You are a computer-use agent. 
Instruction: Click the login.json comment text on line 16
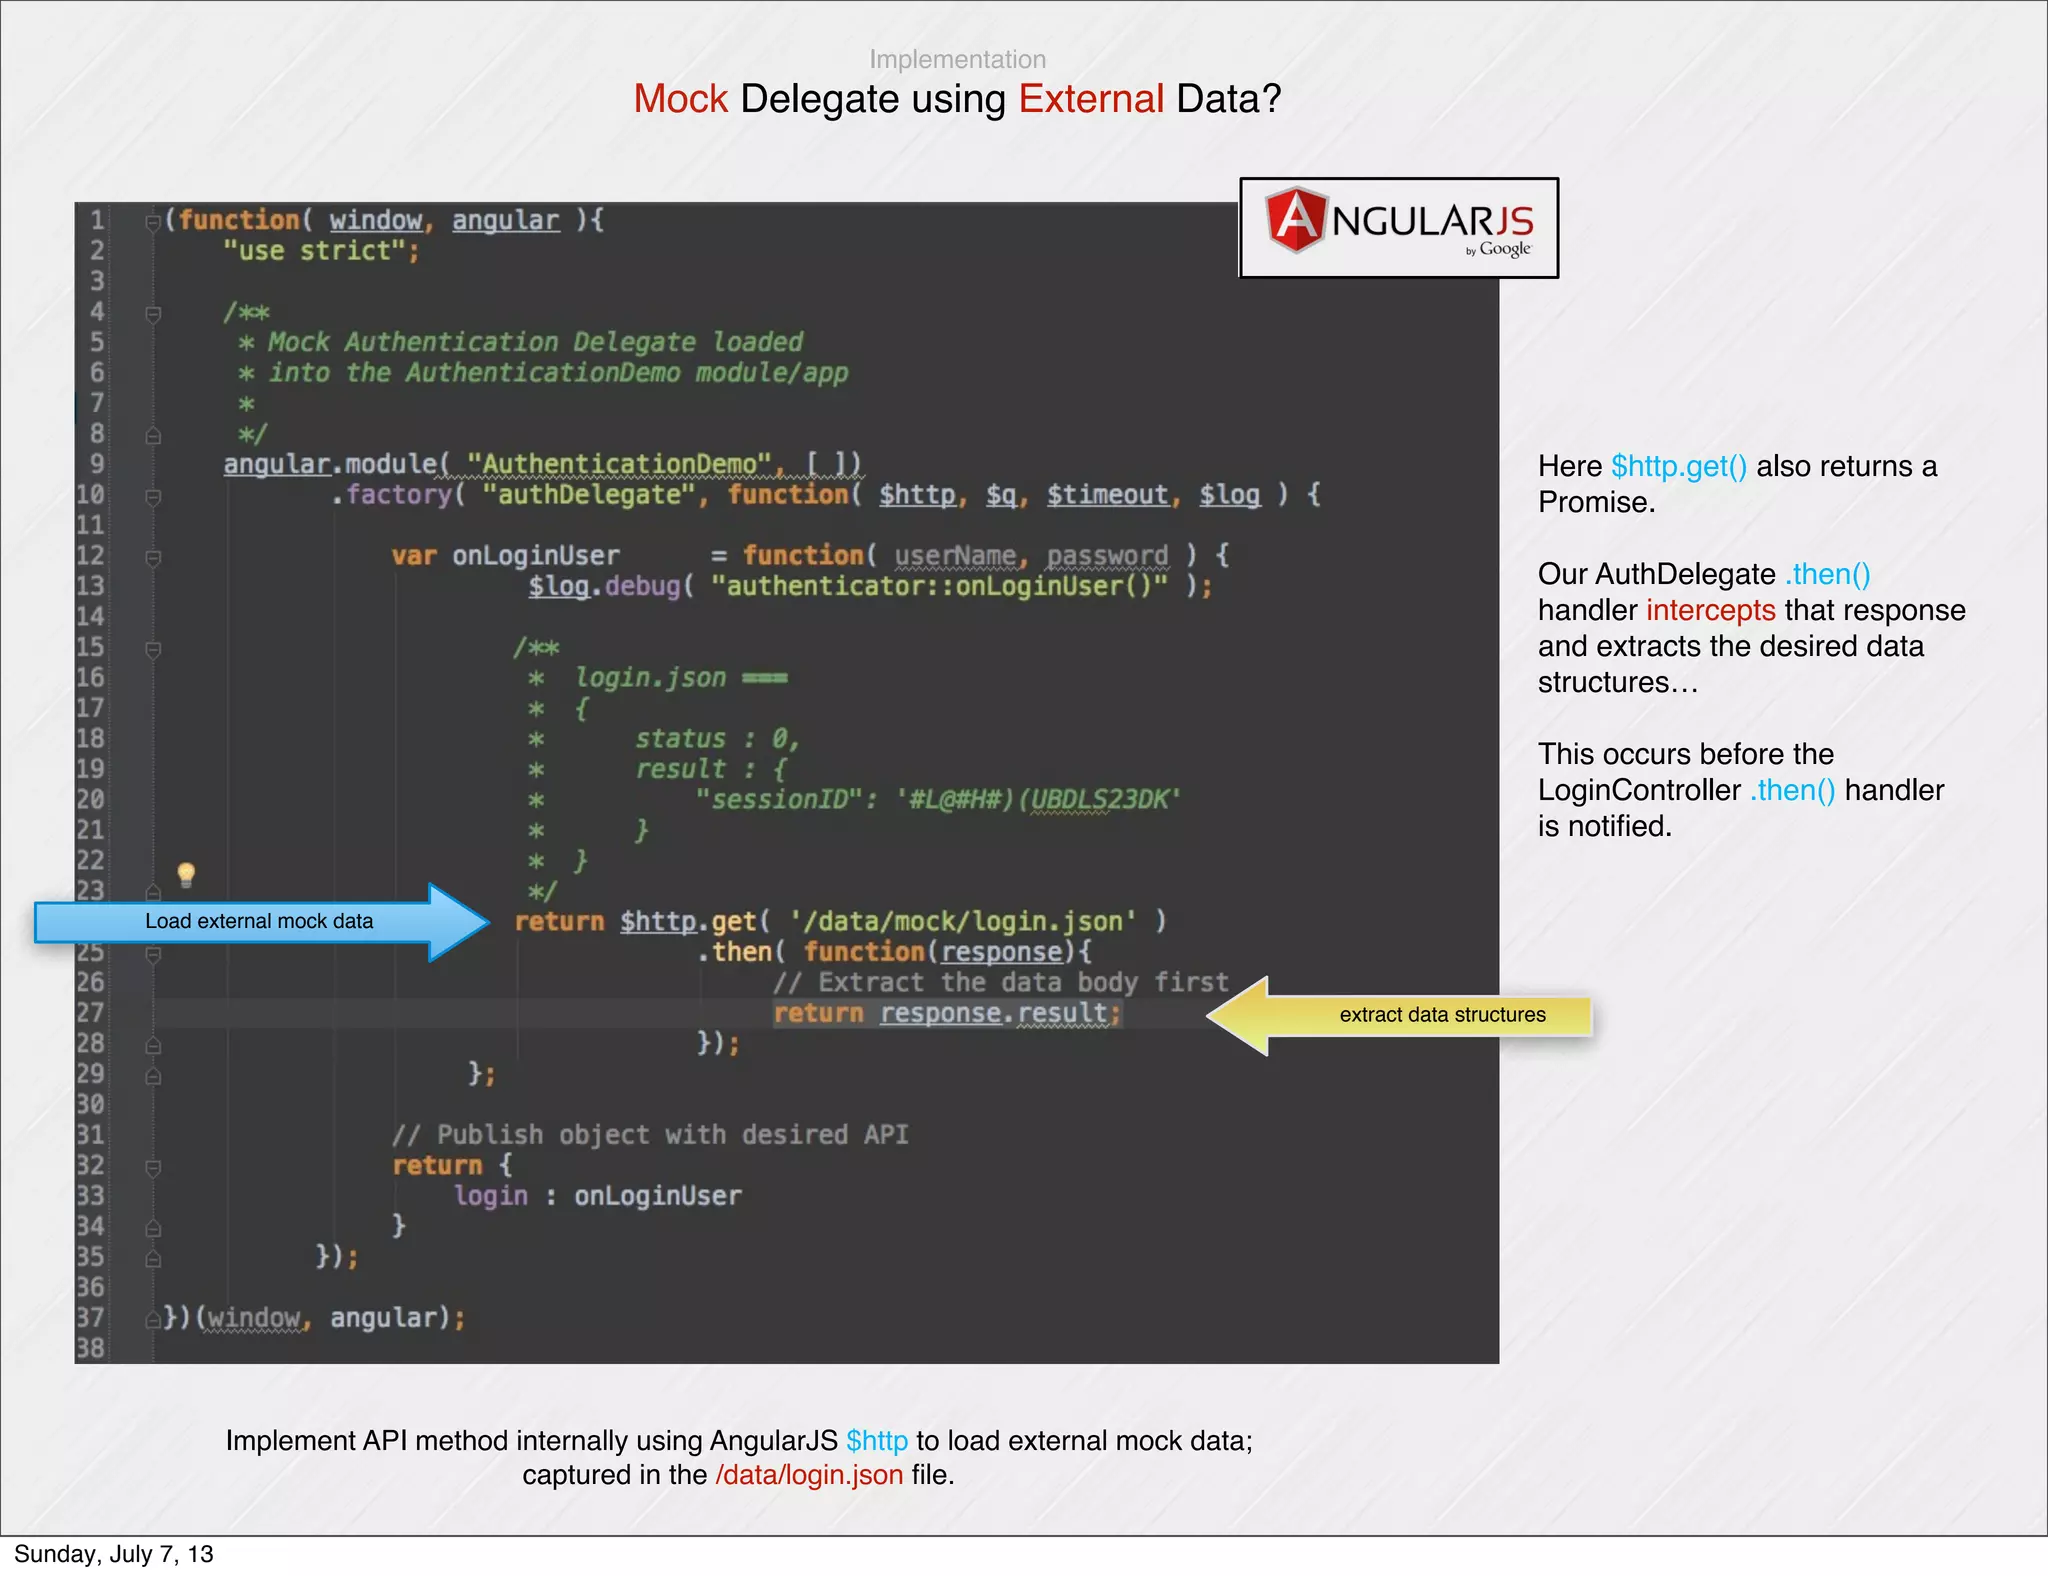pyautogui.click(x=650, y=678)
